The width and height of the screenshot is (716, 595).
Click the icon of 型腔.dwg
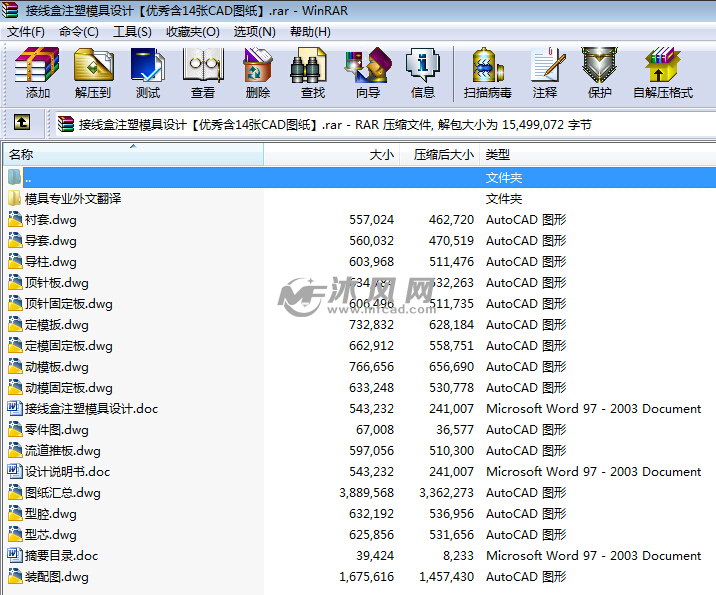point(15,514)
